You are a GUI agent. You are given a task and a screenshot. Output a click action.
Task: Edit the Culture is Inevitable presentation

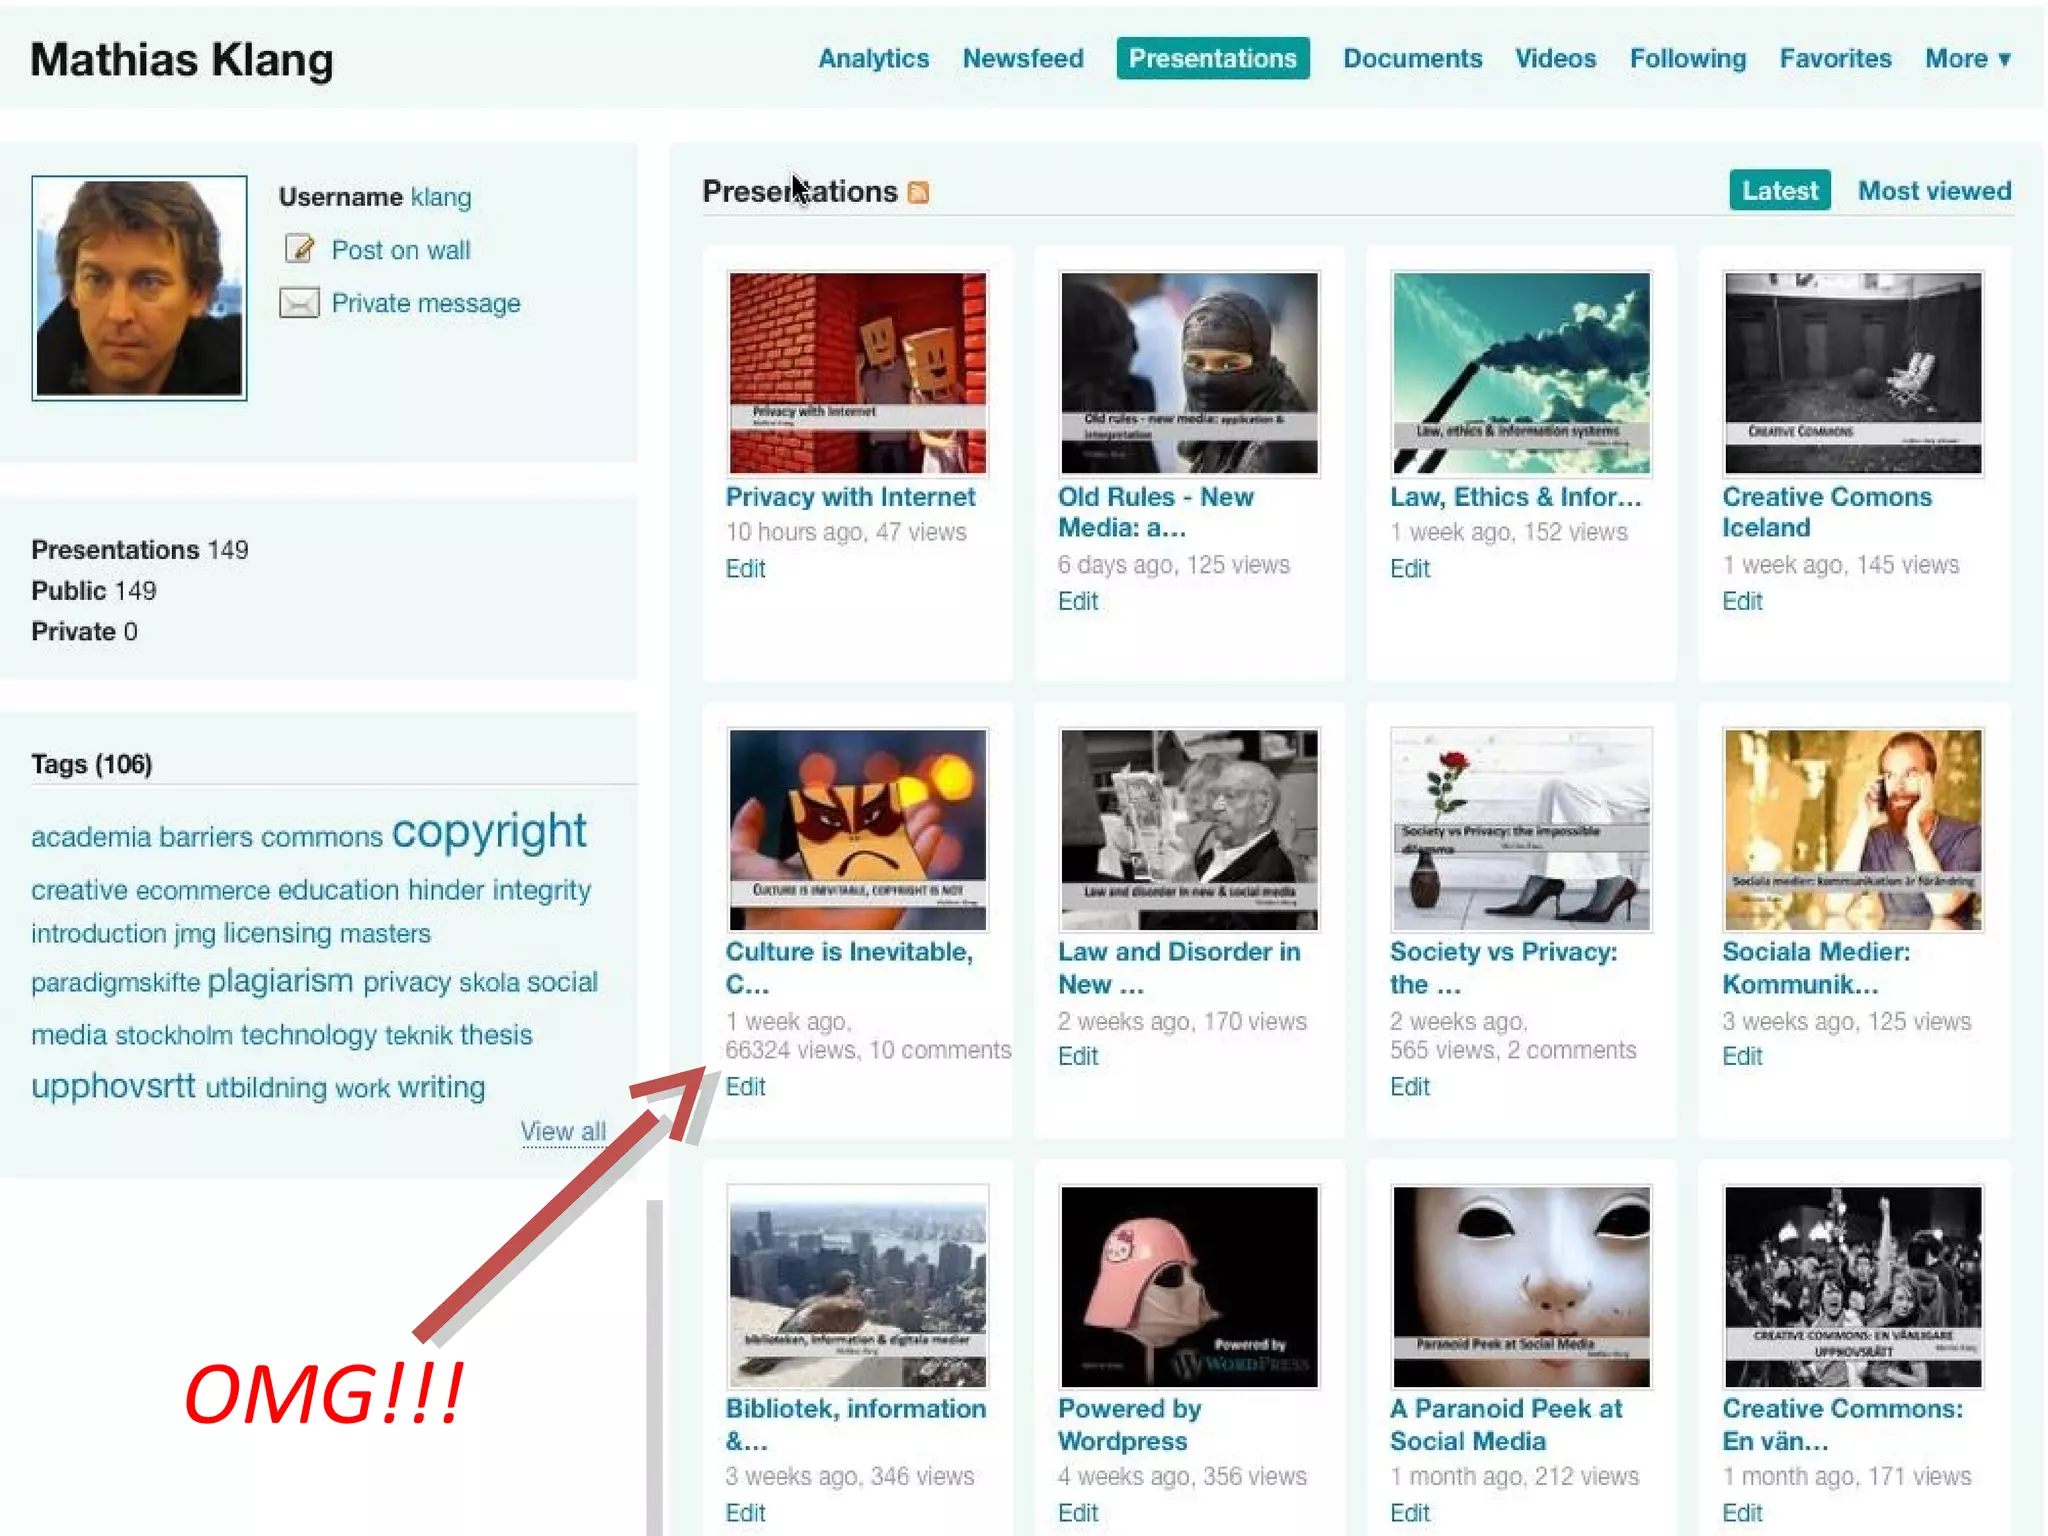click(745, 1087)
